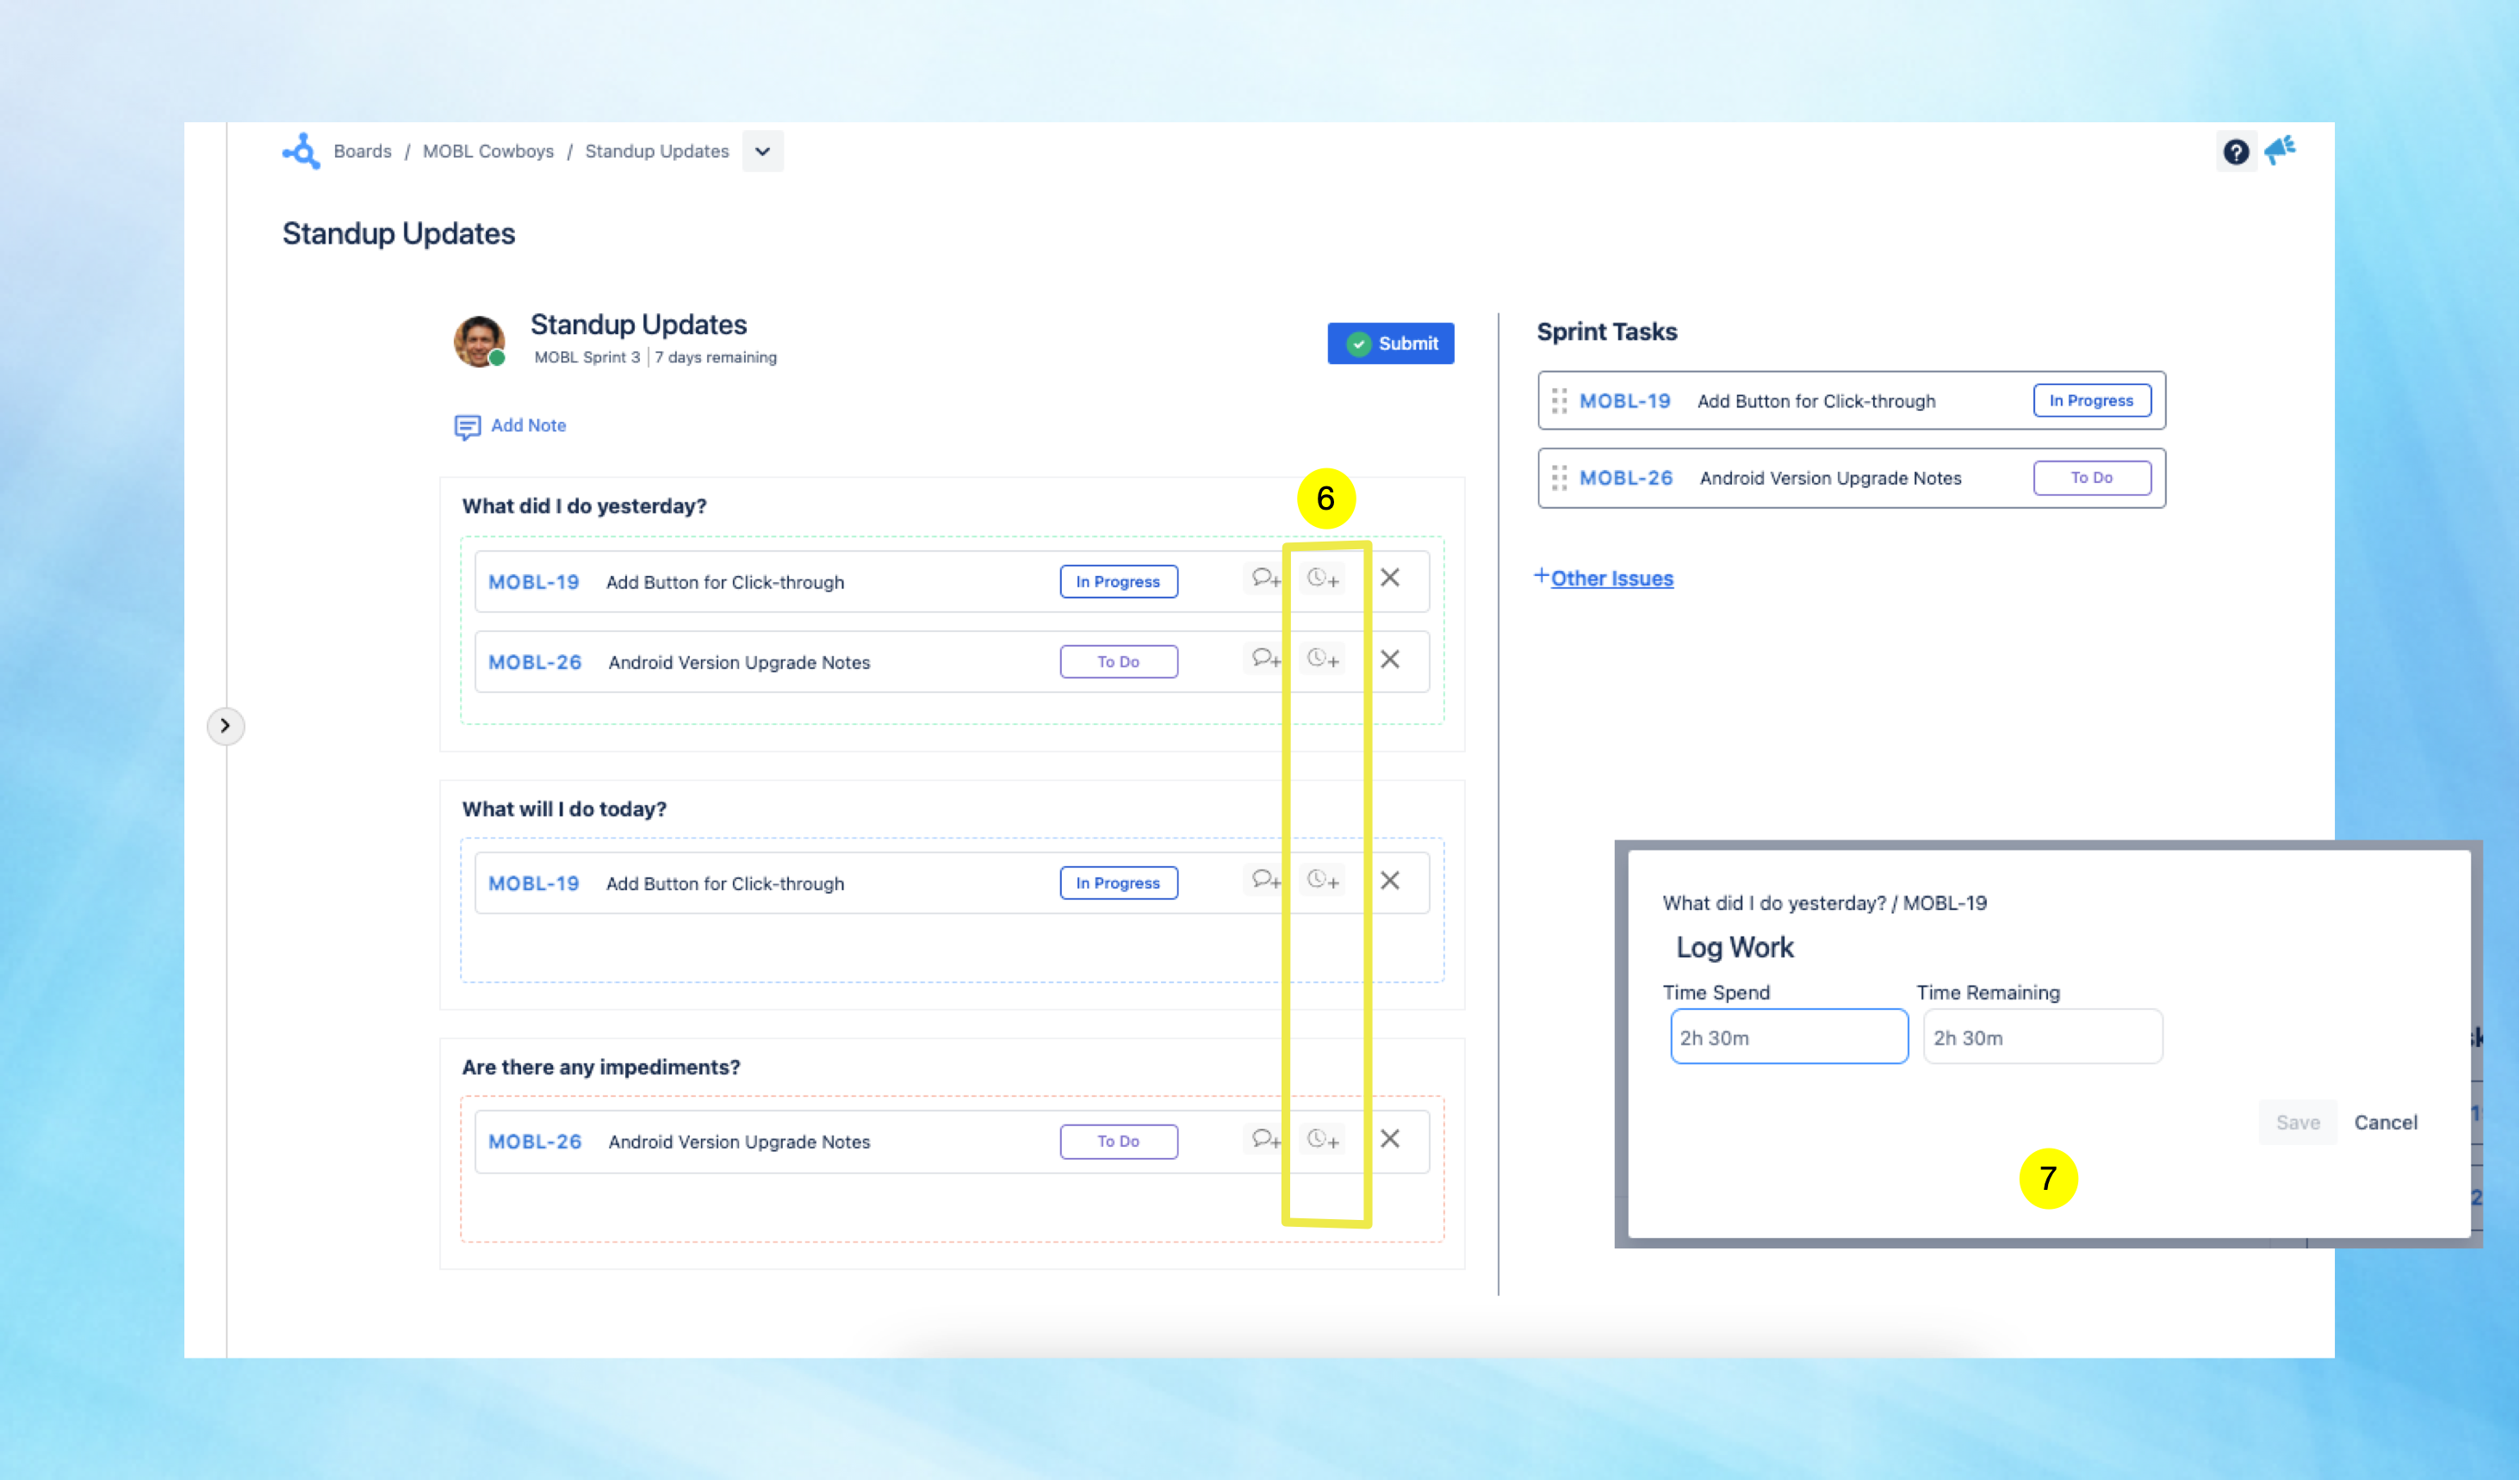Click the add comment icon on MOBL-19 yesterday
The width and height of the screenshot is (2520, 1480).
coord(1265,578)
